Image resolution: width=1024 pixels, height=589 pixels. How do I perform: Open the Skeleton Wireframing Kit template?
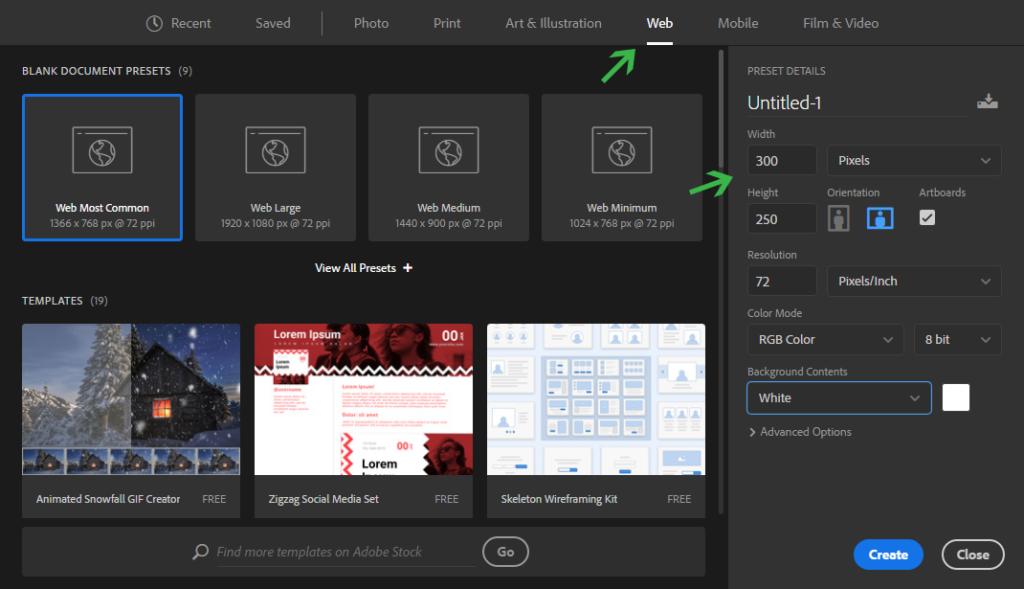pyautogui.click(x=596, y=421)
